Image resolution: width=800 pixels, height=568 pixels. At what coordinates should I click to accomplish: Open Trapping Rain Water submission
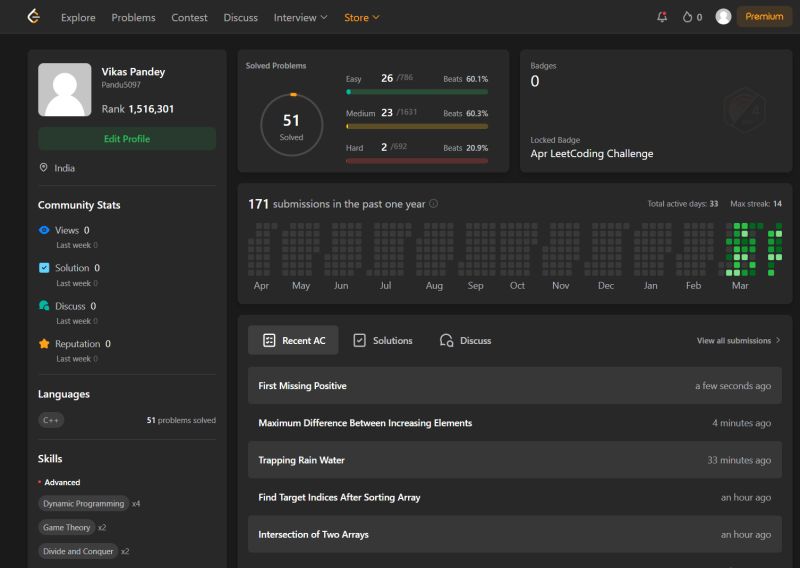(x=515, y=460)
